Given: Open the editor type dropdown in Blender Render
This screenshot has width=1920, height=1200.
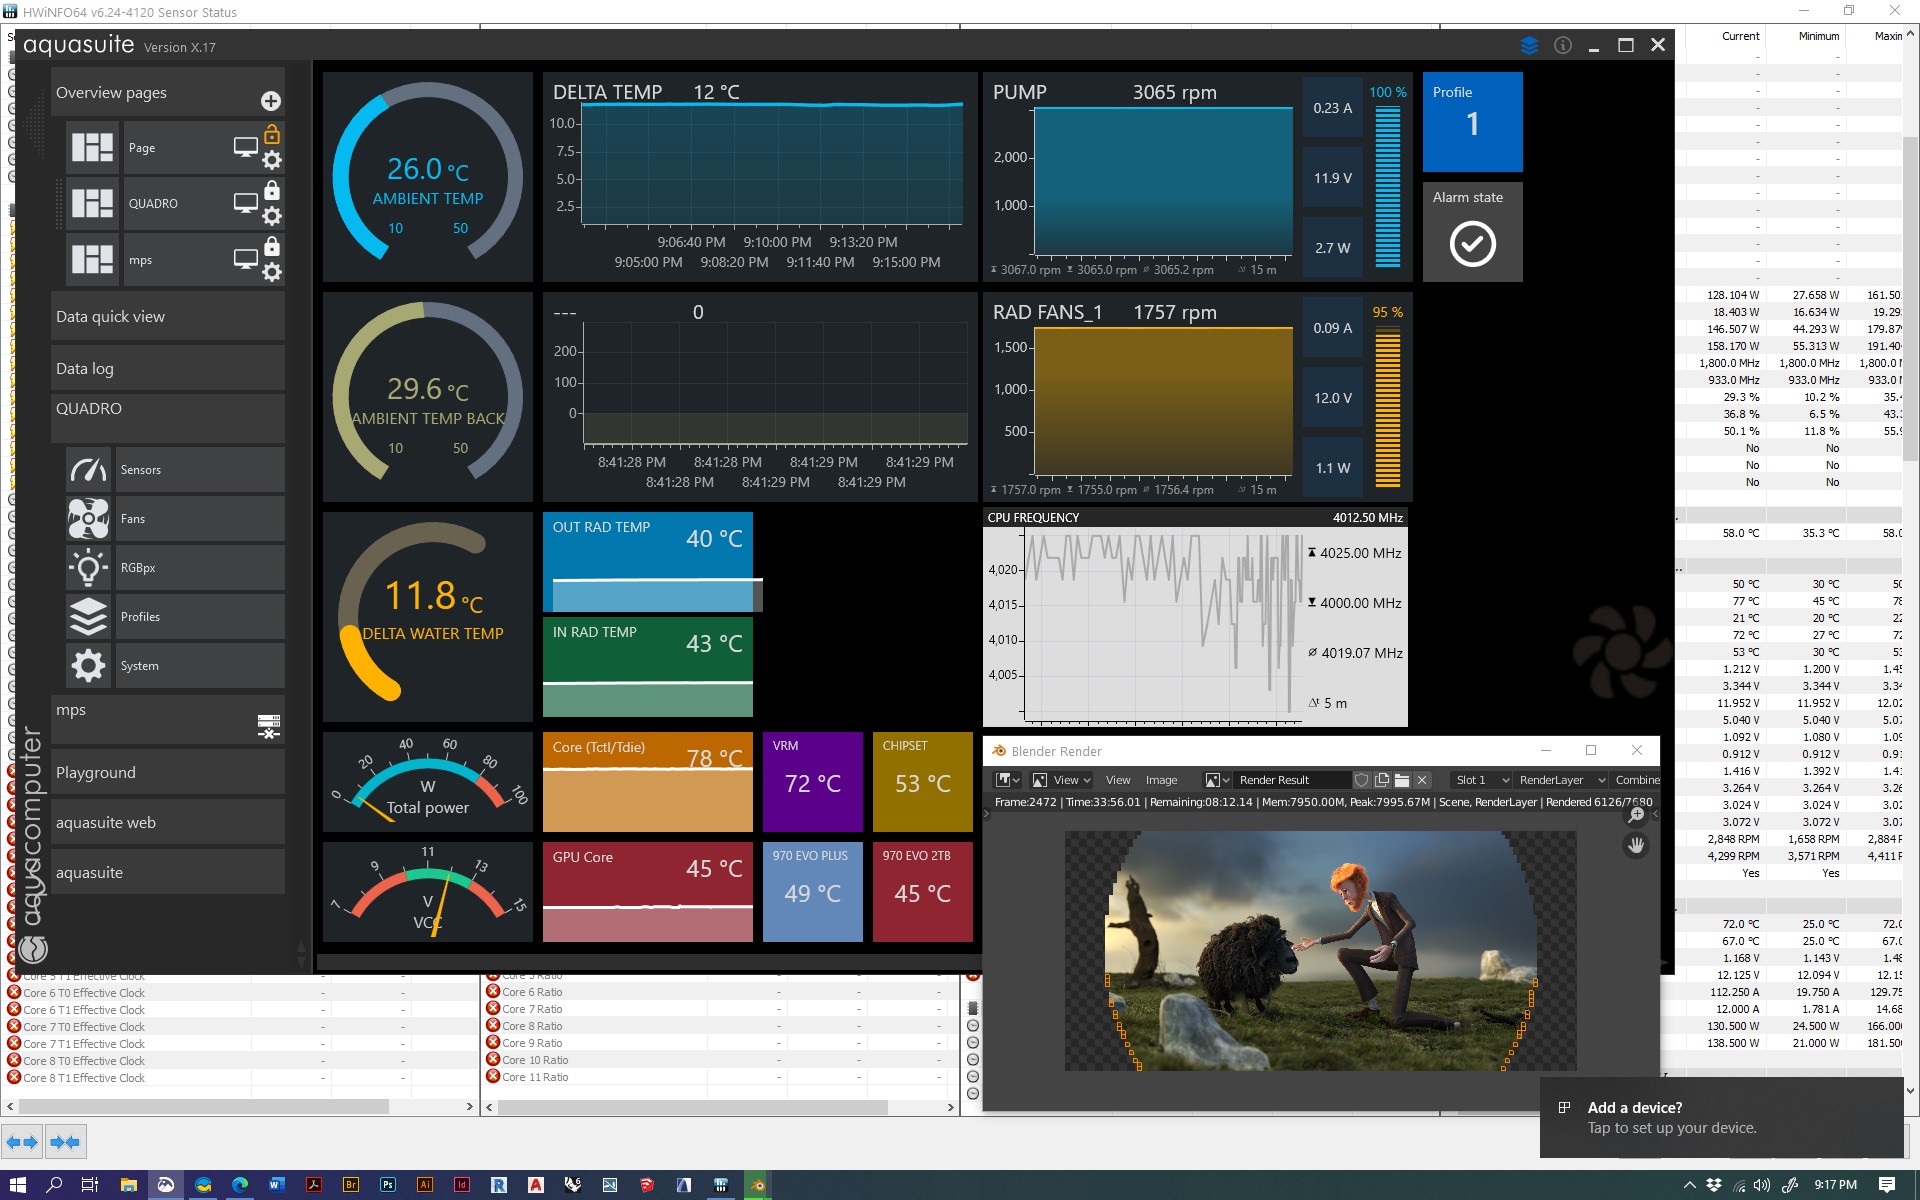Looking at the screenshot, I should pyautogui.click(x=1007, y=780).
